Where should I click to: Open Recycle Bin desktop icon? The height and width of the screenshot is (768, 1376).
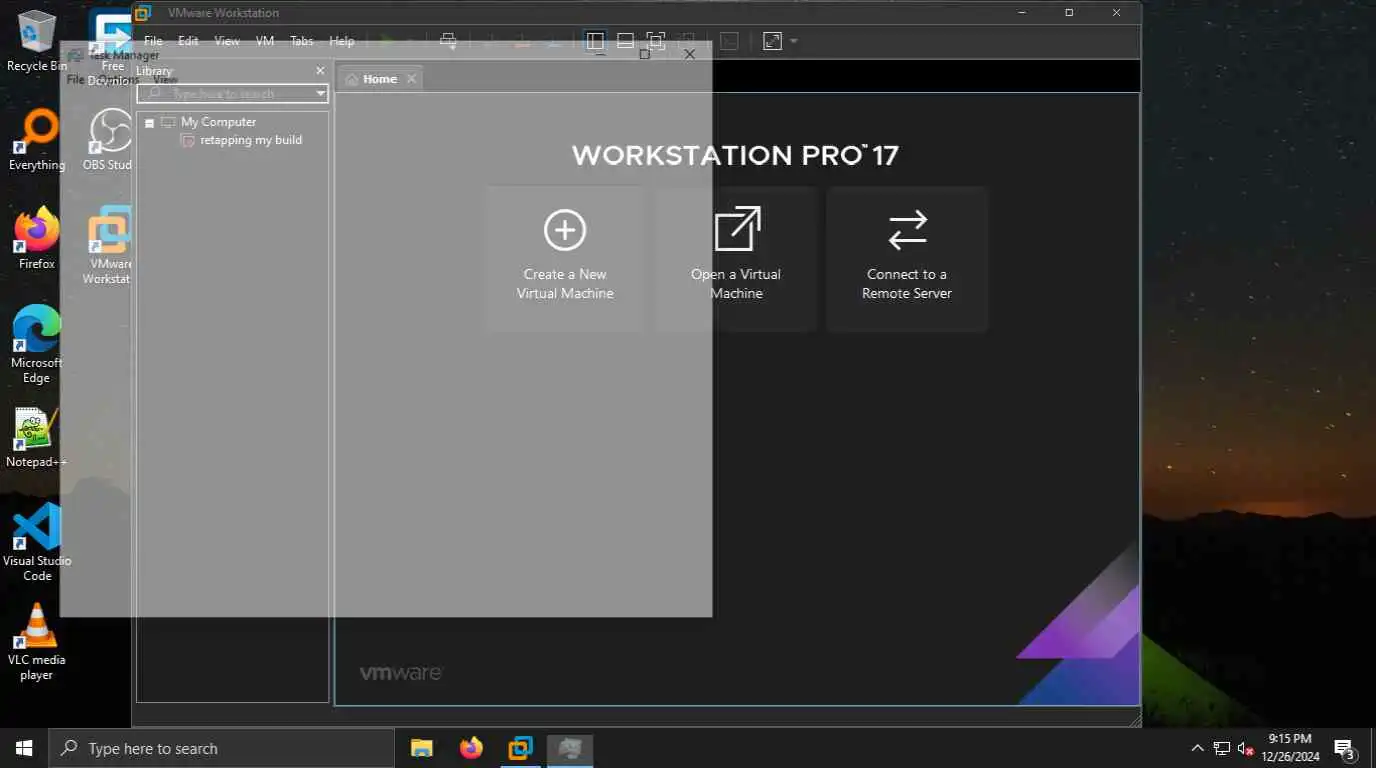[x=37, y=42]
